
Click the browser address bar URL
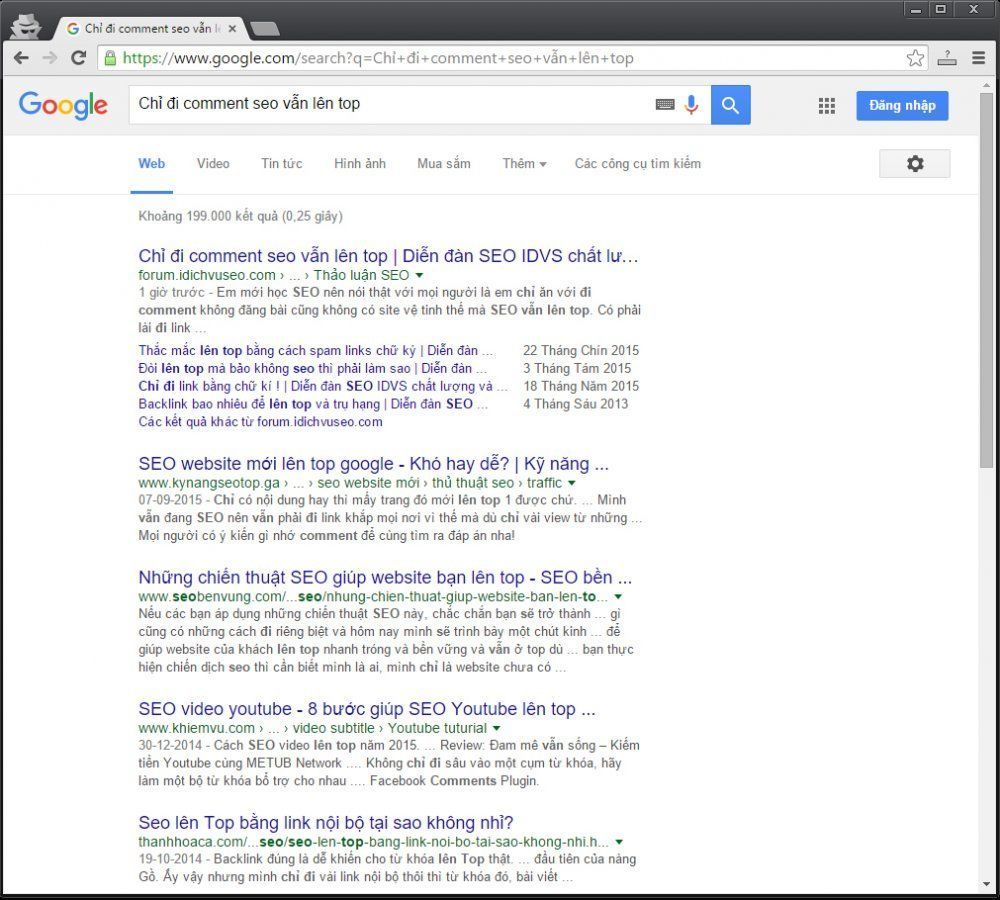[378, 58]
